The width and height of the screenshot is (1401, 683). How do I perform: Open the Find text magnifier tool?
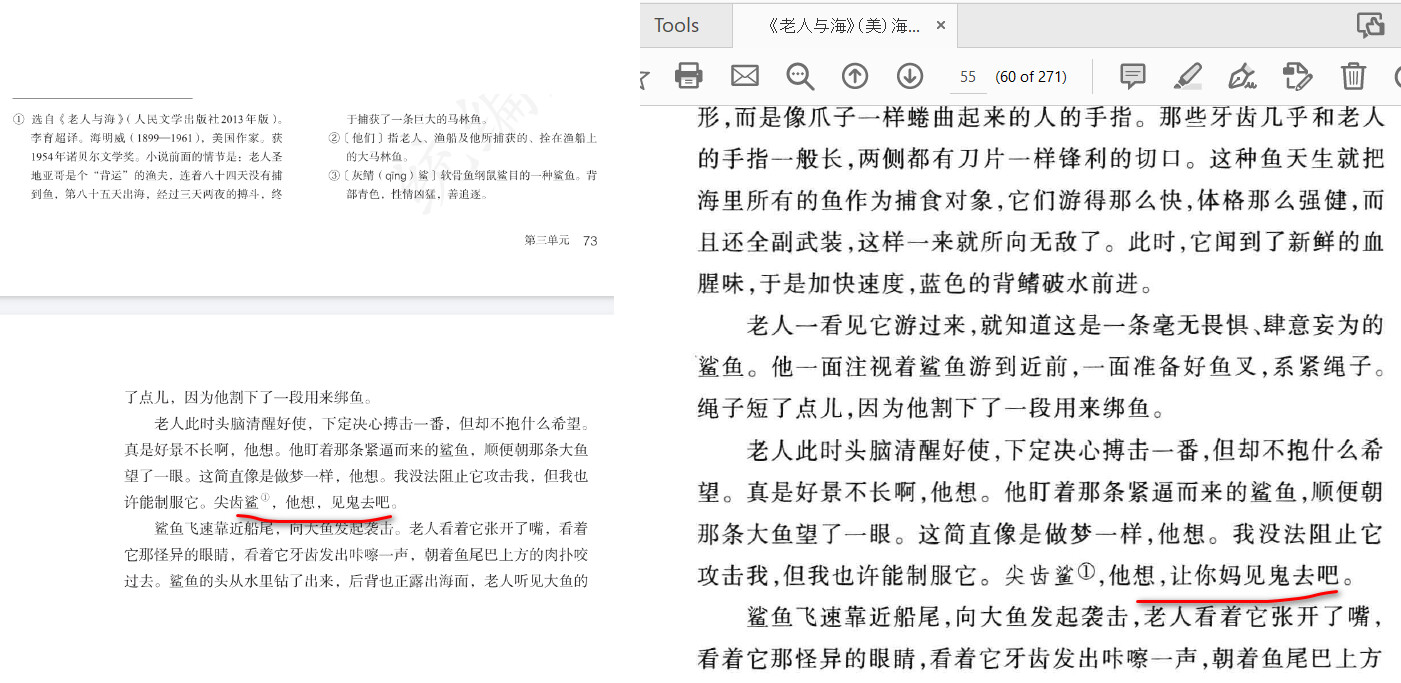[800, 76]
